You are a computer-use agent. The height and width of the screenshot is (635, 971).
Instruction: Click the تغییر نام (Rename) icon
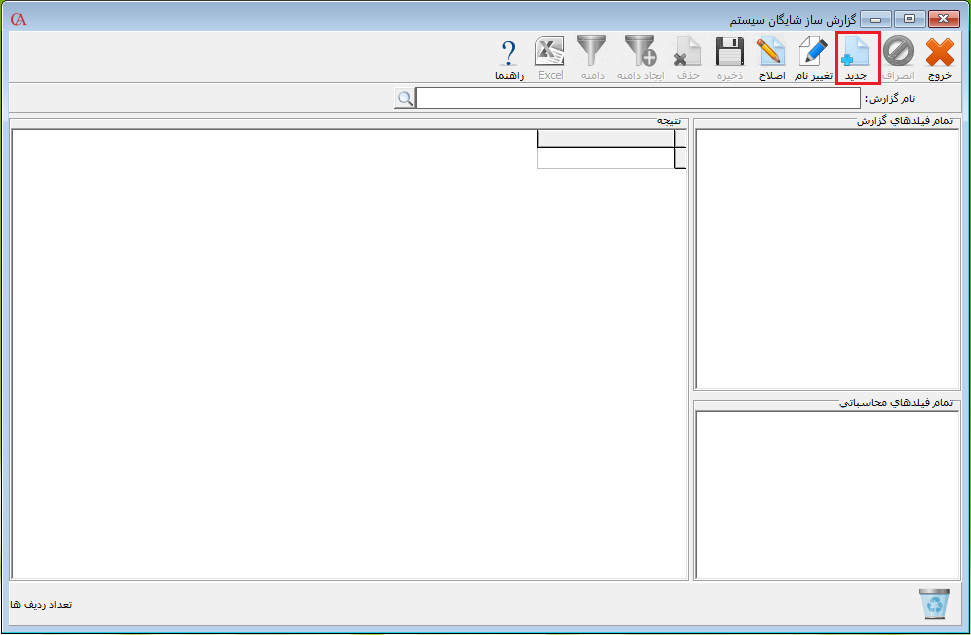tap(813, 58)
